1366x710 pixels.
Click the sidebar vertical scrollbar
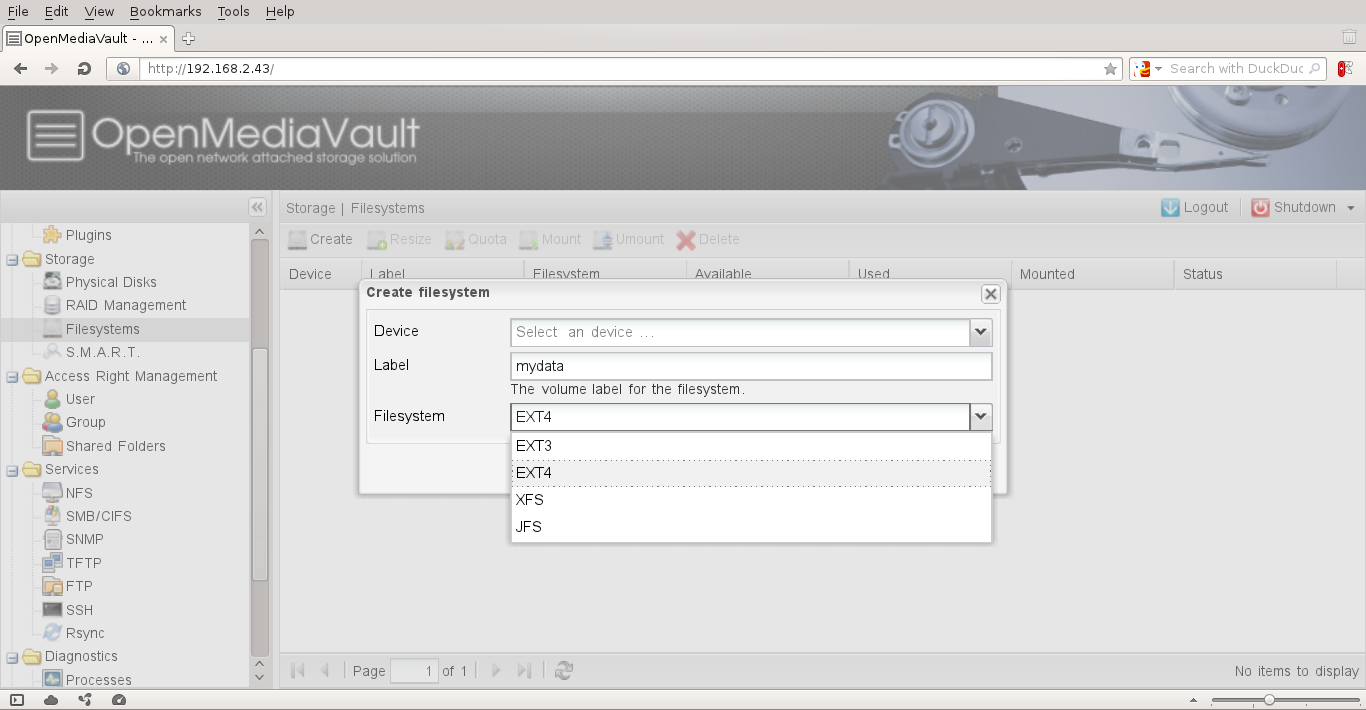tap(260, 464)
